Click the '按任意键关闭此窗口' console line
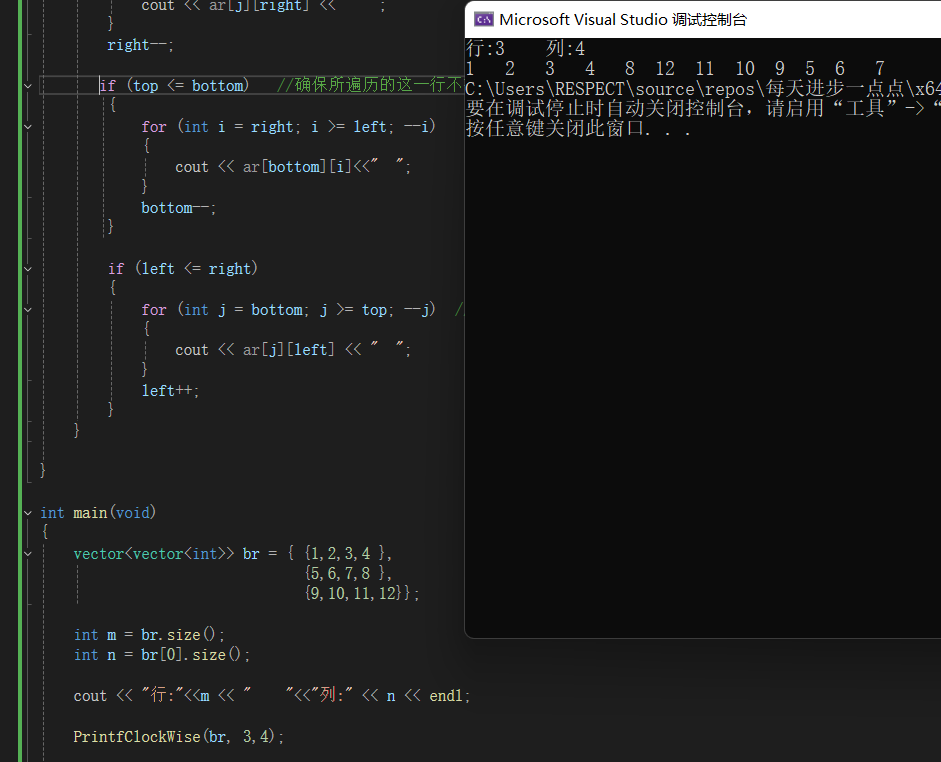941x762 pixels. point(579,128)
